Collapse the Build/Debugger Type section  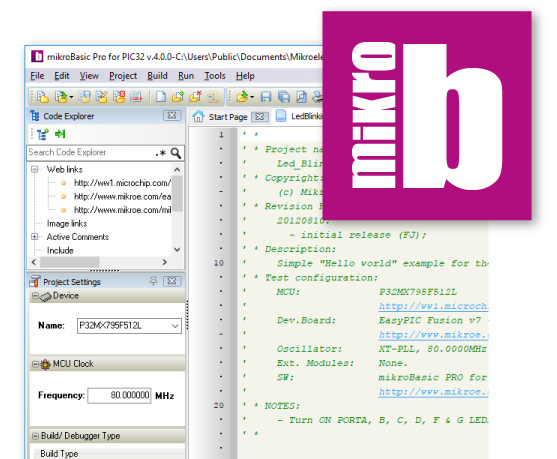pos(35,436)
